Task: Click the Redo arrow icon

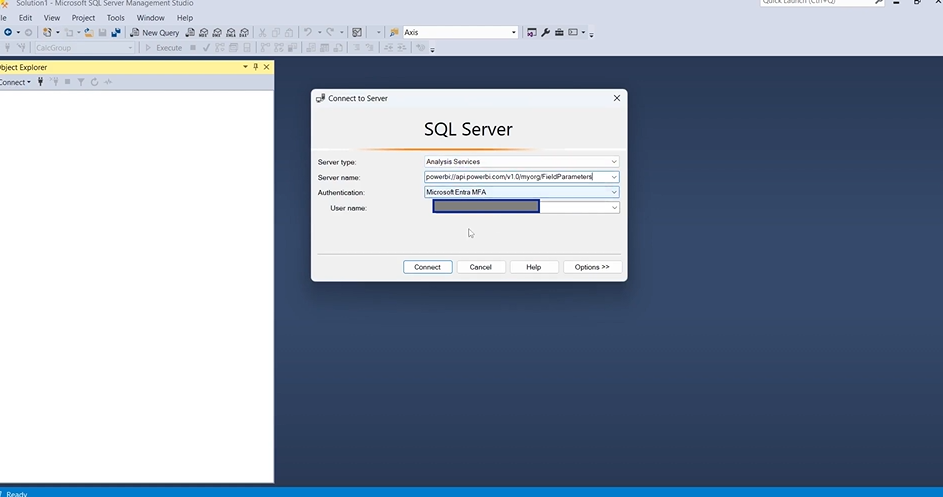Action: point(330,32)
